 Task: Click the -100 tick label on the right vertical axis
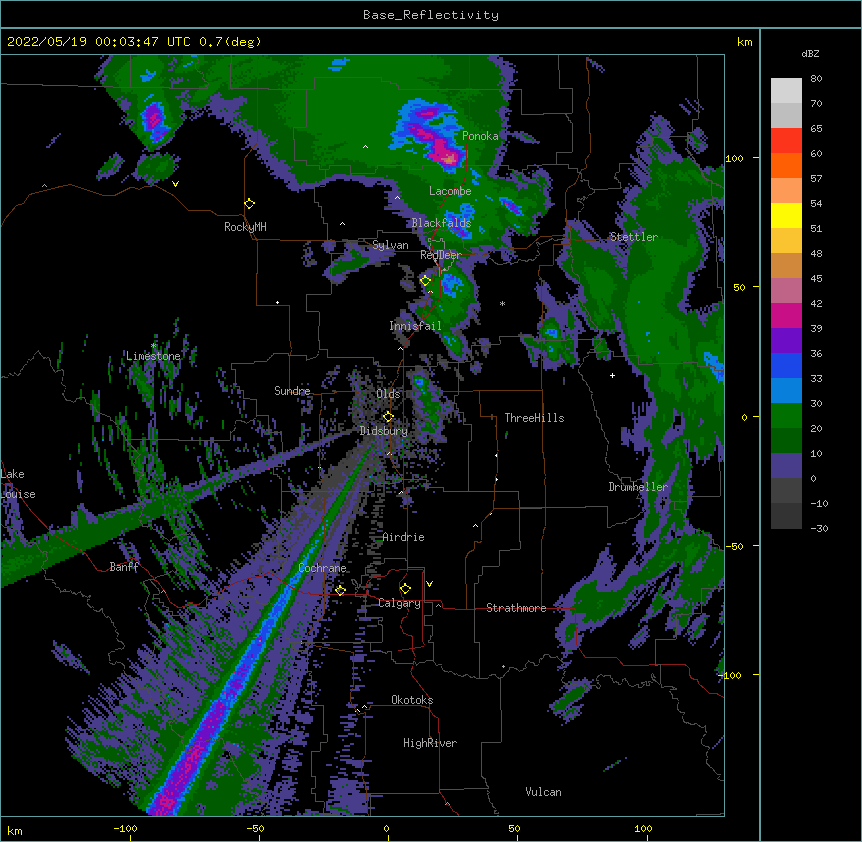point(731,675)
